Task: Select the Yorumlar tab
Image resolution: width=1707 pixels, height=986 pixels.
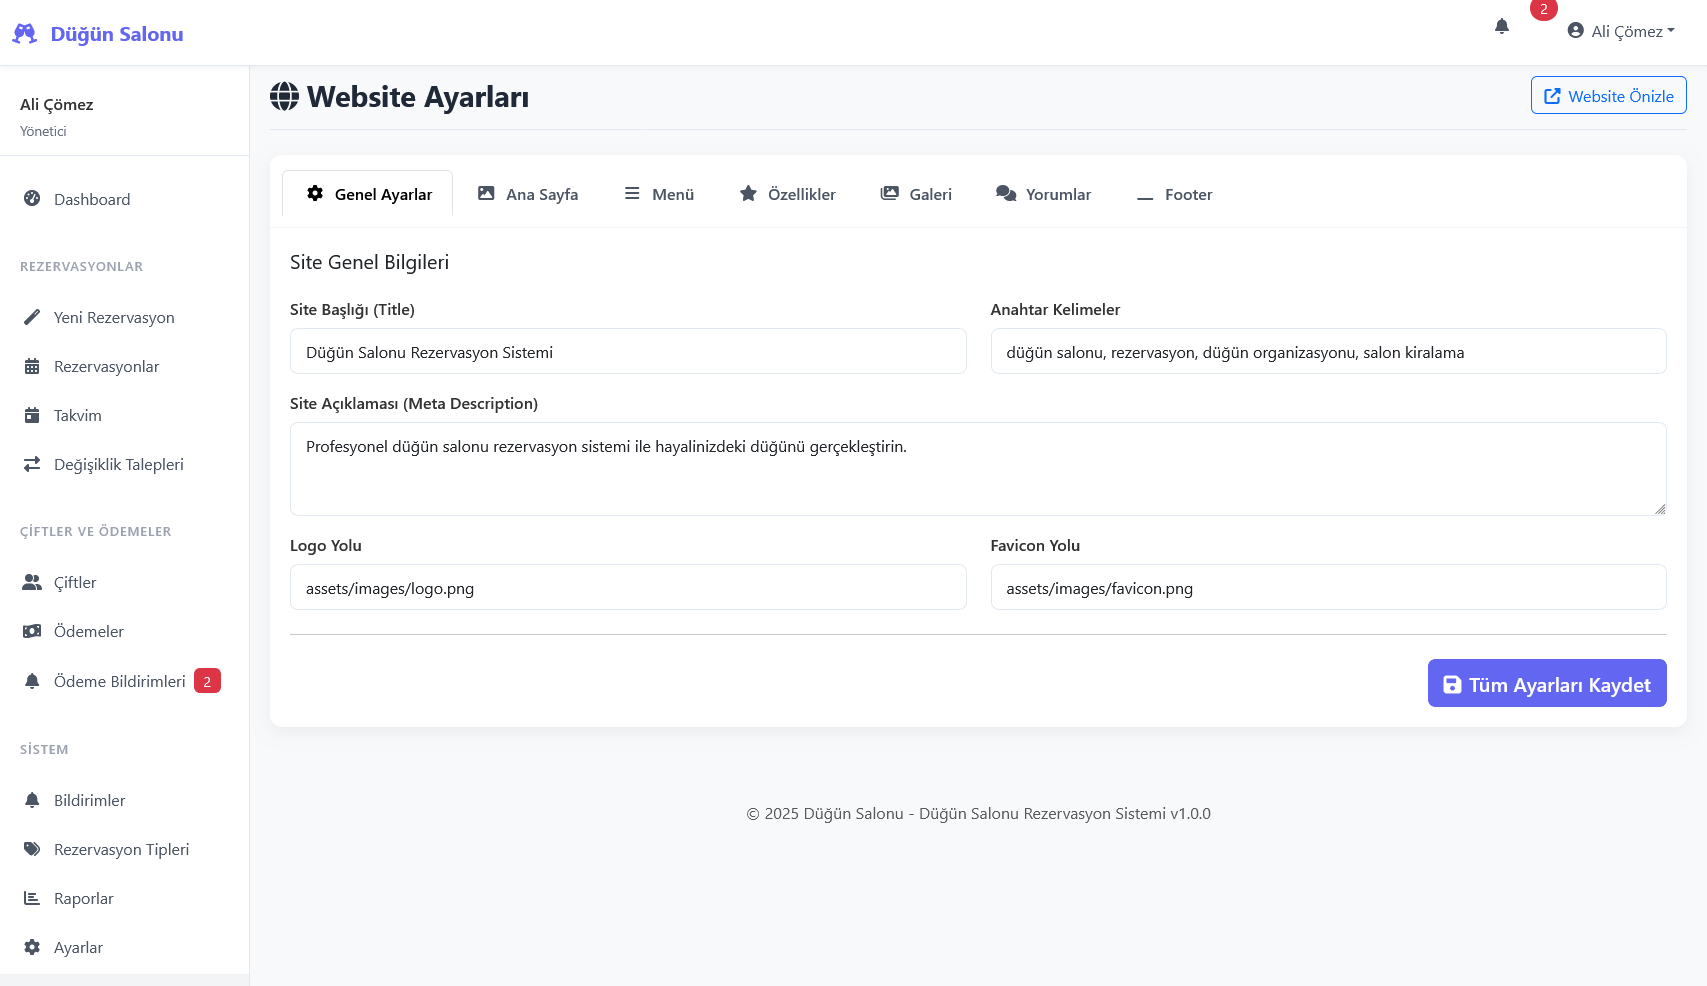Action: point(1043,194)
